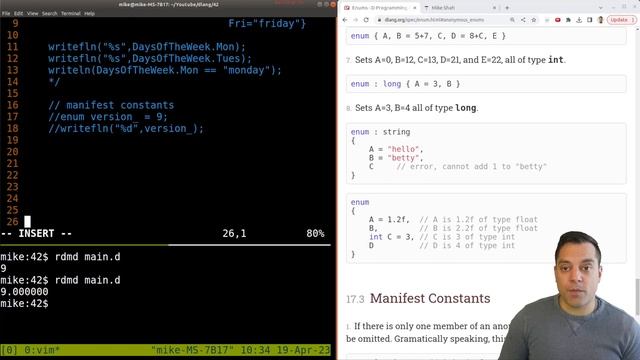Click enum : long { A = 3, B } code
Viewport: 640px width, 360px height.
pos(405,84)
